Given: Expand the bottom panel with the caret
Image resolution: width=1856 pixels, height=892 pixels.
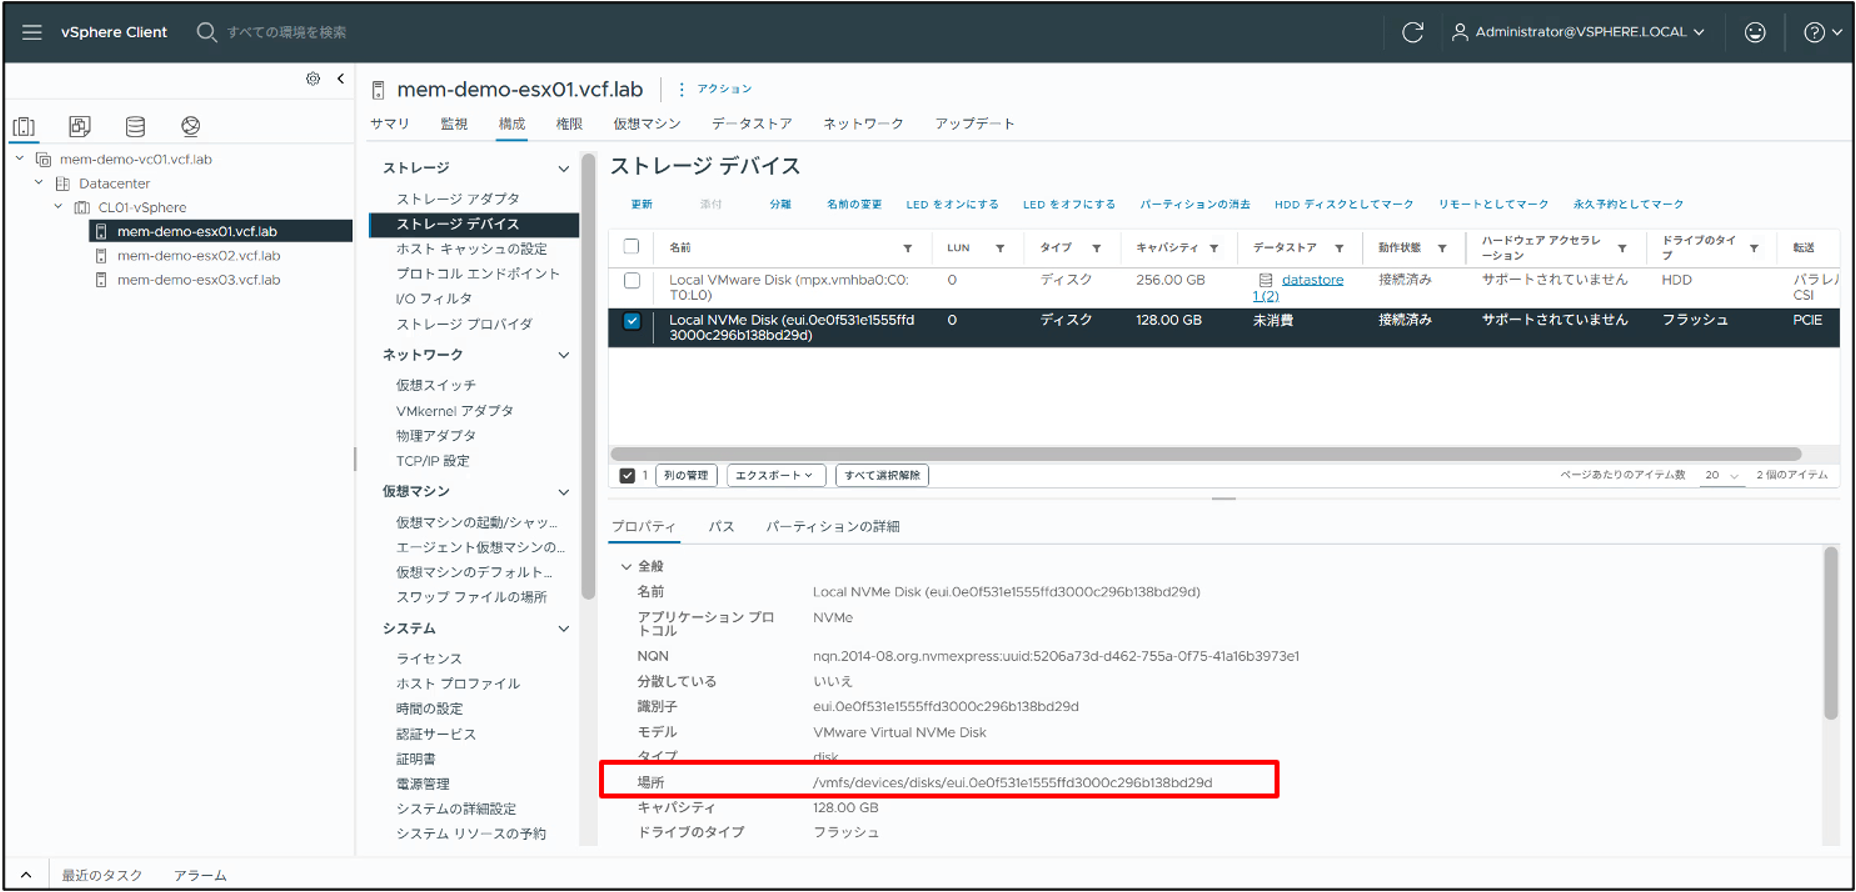Looking at the screenshot, I should pos(27,875).
